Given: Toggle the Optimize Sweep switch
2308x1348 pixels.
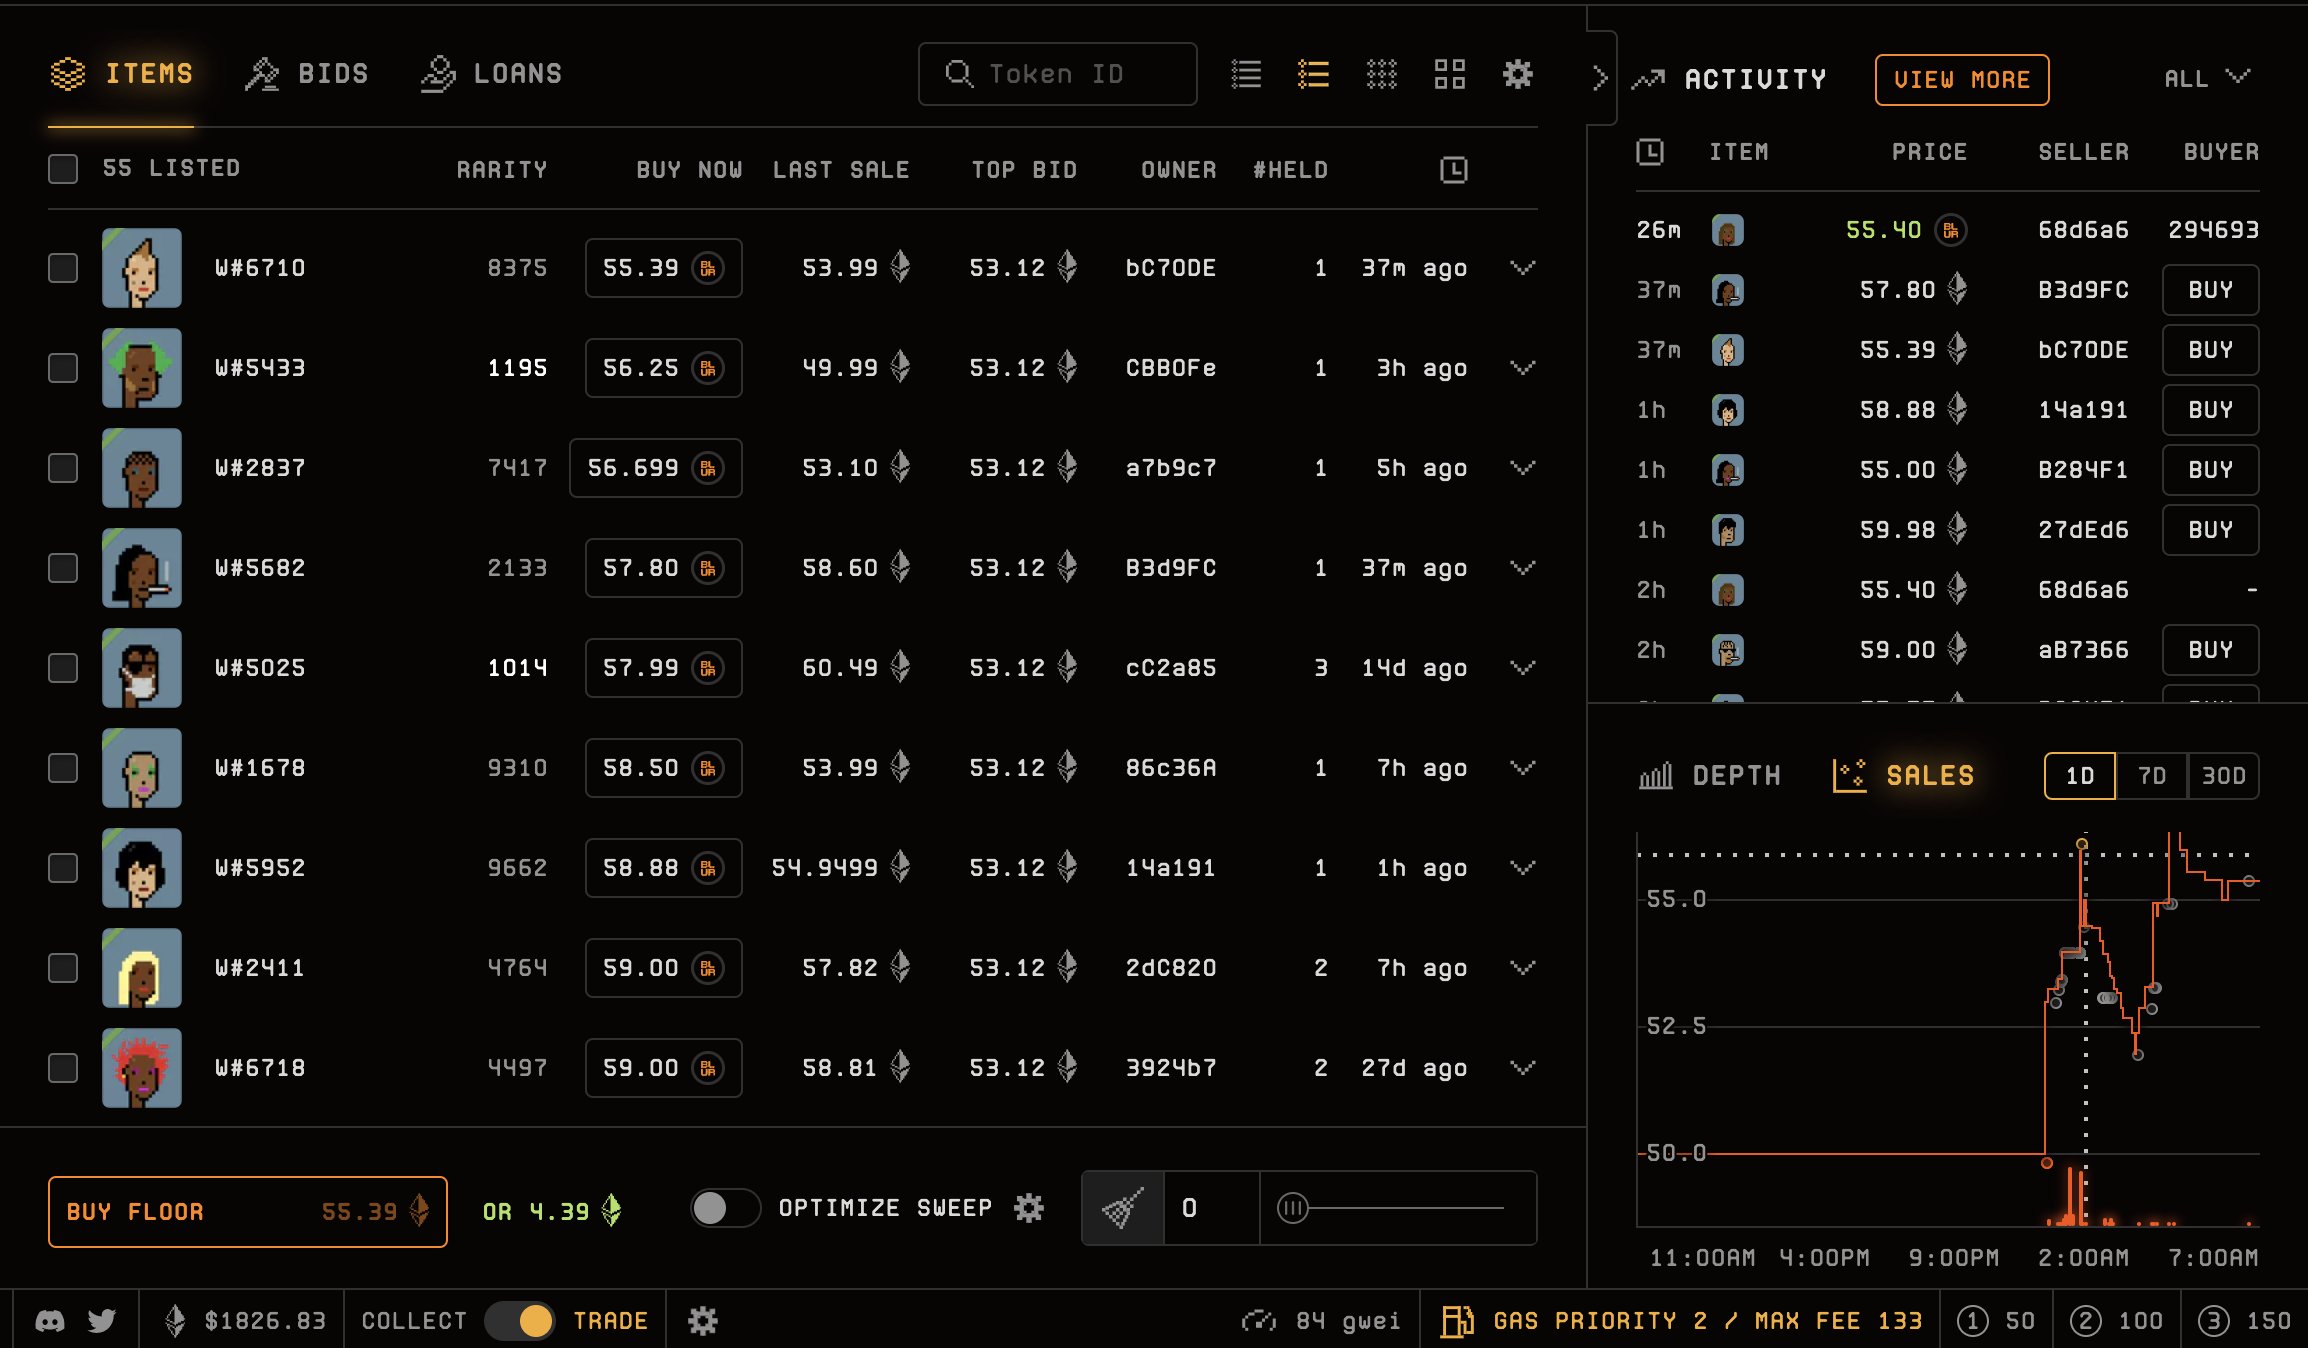Looking at the screenshot, I should [x=725, y=1208].
